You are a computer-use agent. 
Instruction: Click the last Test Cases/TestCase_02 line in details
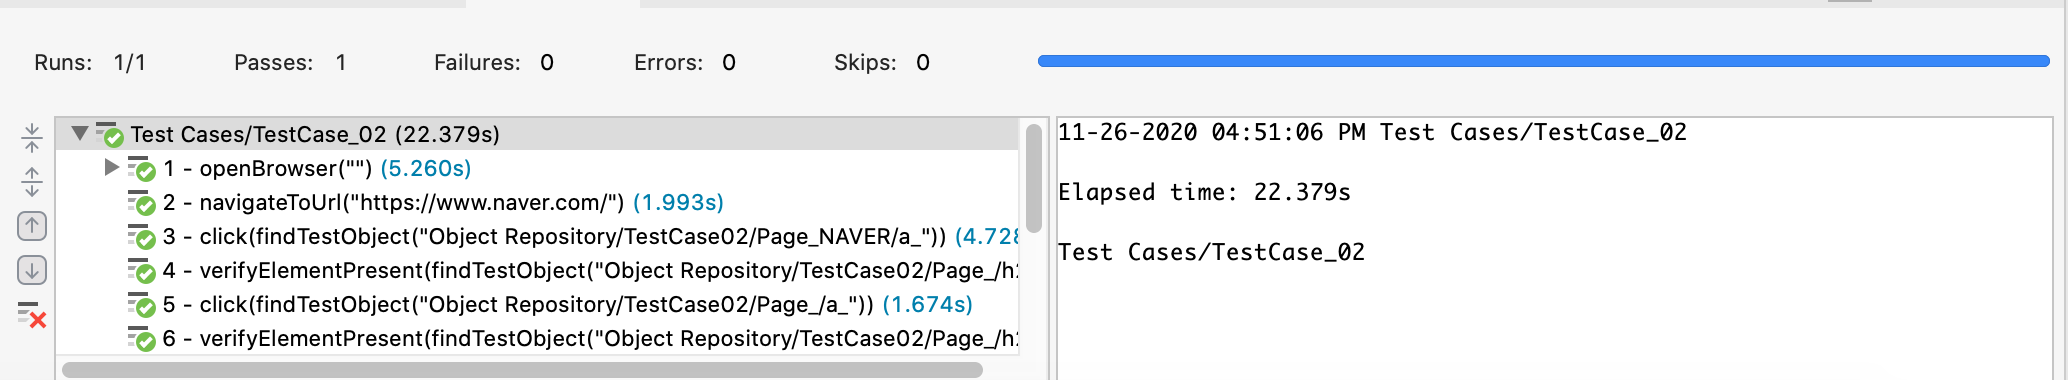(x=1212, y=252)
